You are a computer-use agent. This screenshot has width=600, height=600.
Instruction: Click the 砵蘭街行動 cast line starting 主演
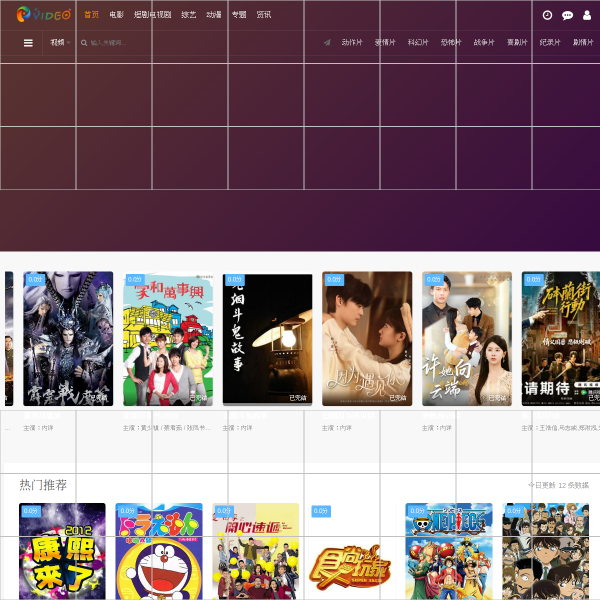click(561, 428)
